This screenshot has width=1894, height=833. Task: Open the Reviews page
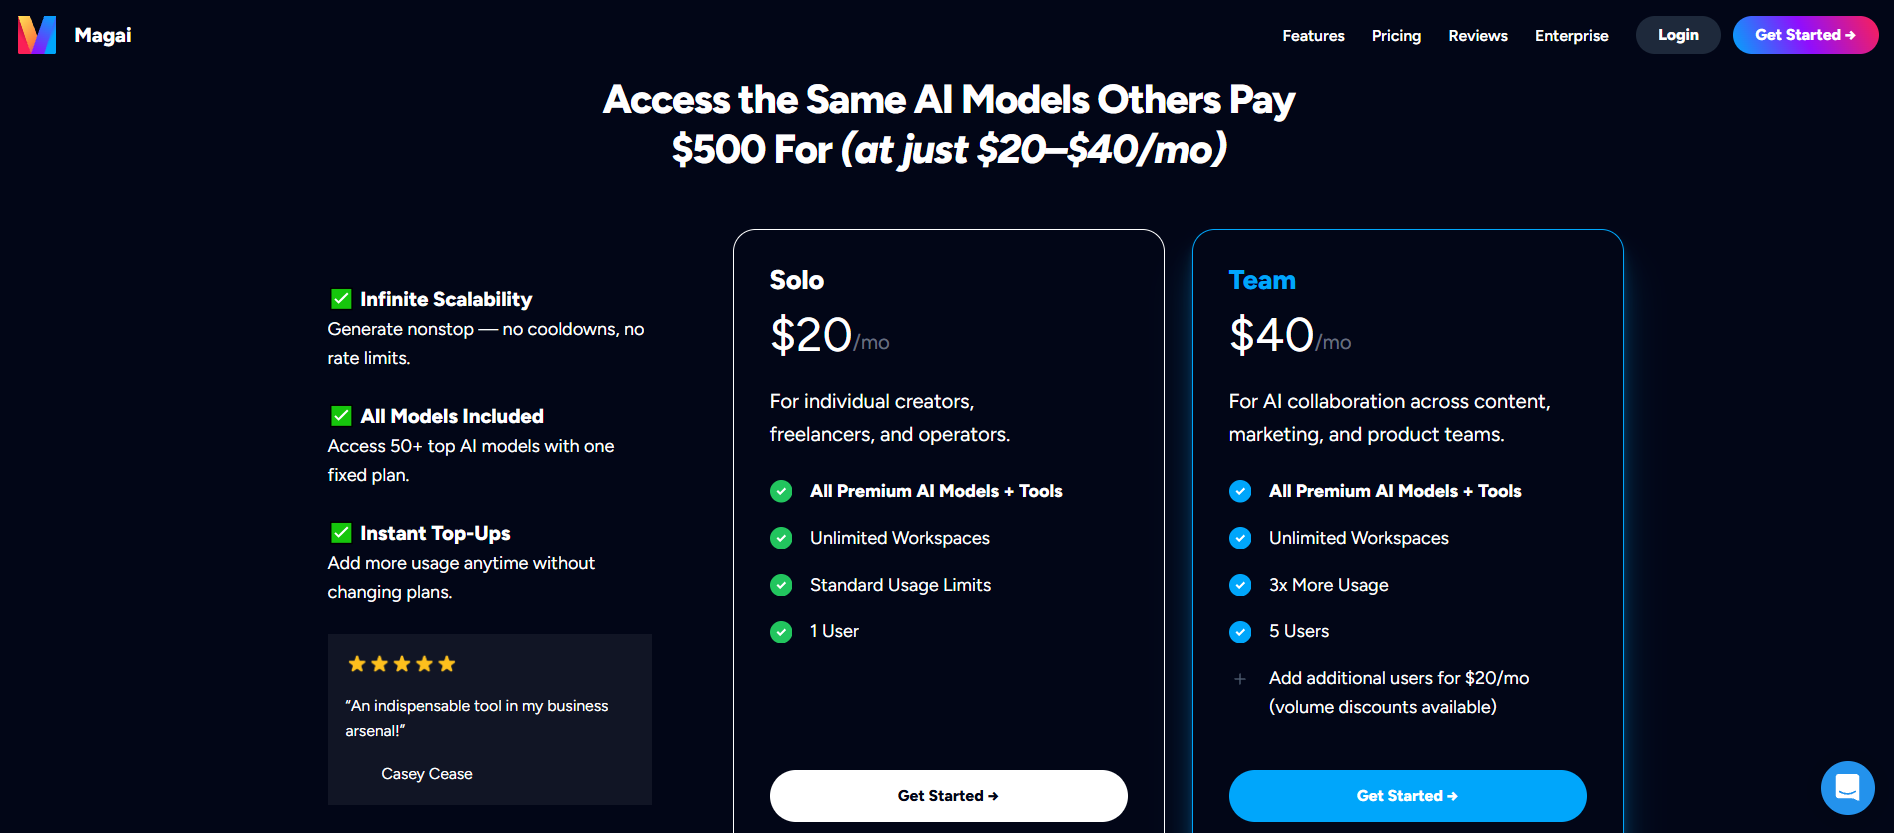tap(1477, 35)
